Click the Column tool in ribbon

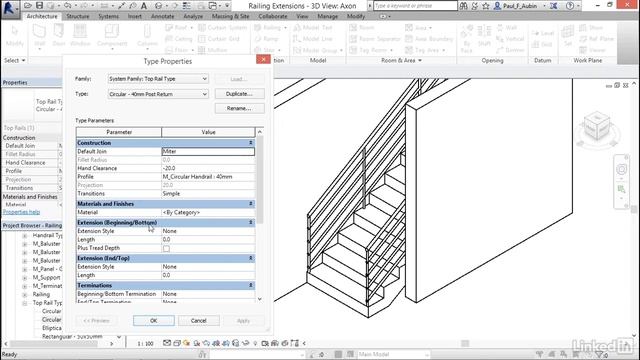[147, 36]
